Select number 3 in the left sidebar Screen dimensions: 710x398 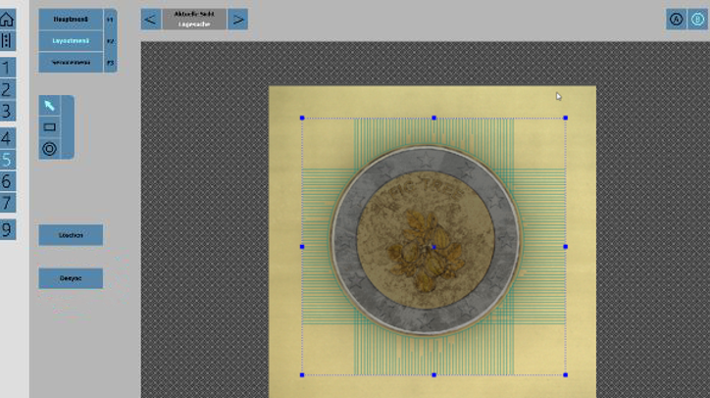click(x=7, y=111)
